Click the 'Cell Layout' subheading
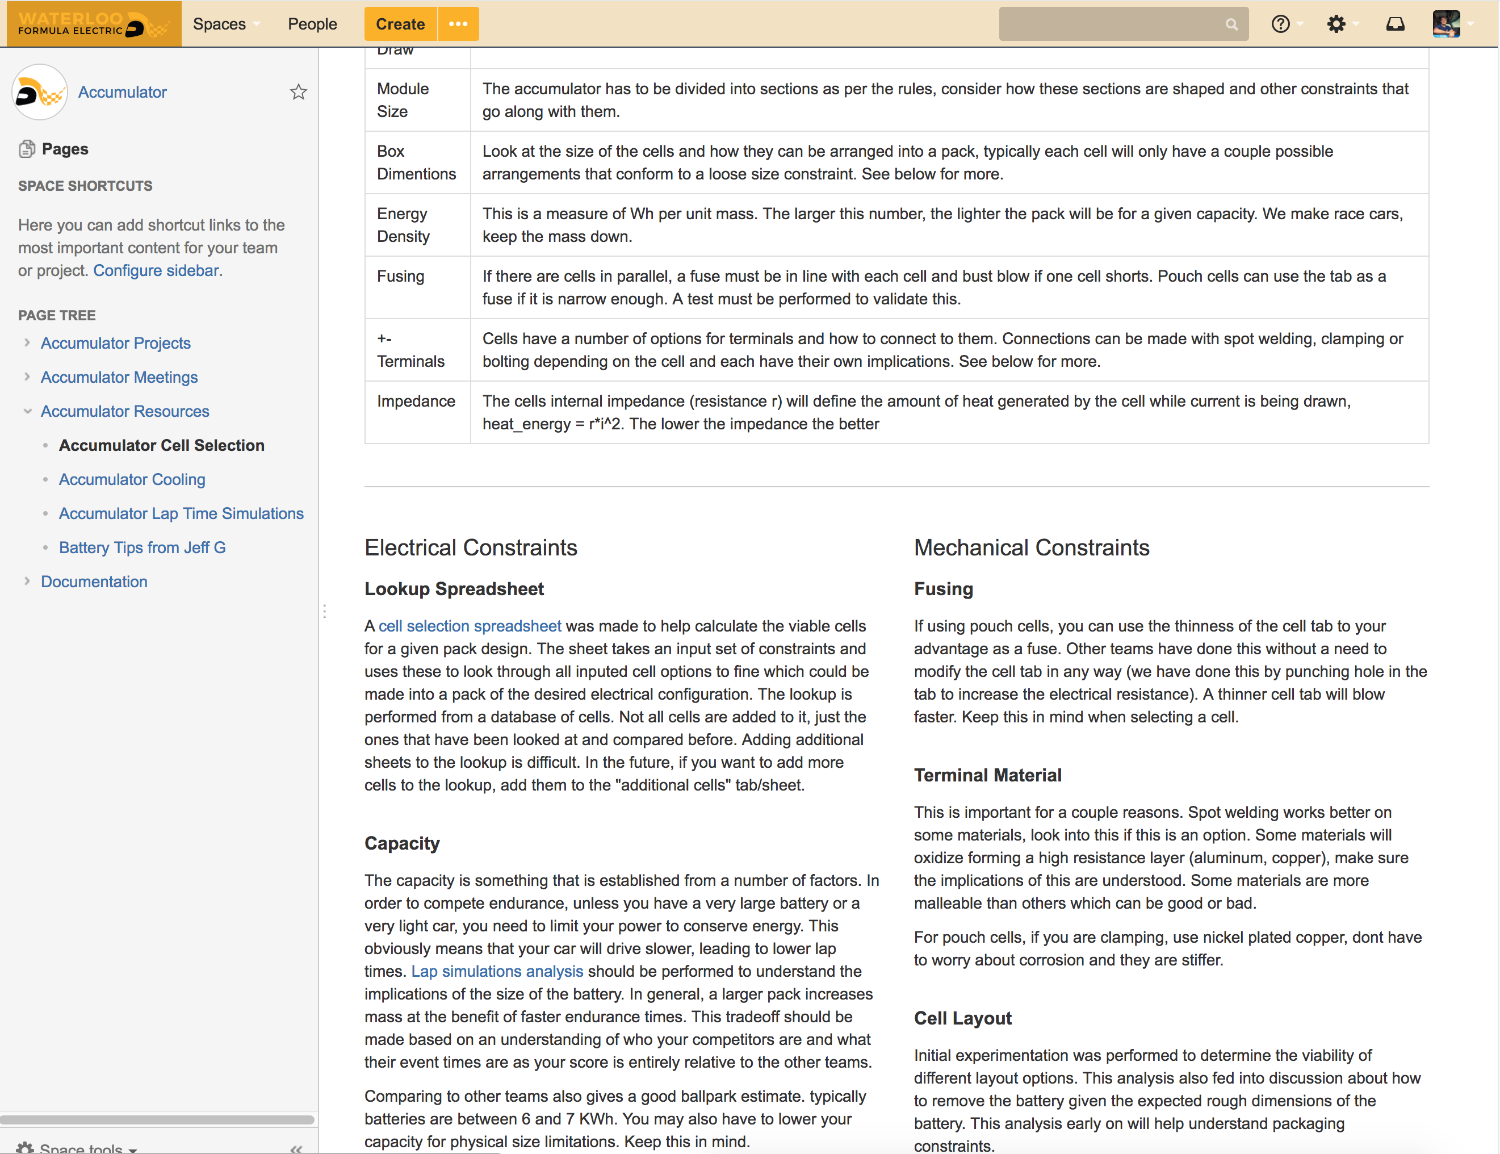This screenshot has height=1154, width=1500. [963, 1018]
